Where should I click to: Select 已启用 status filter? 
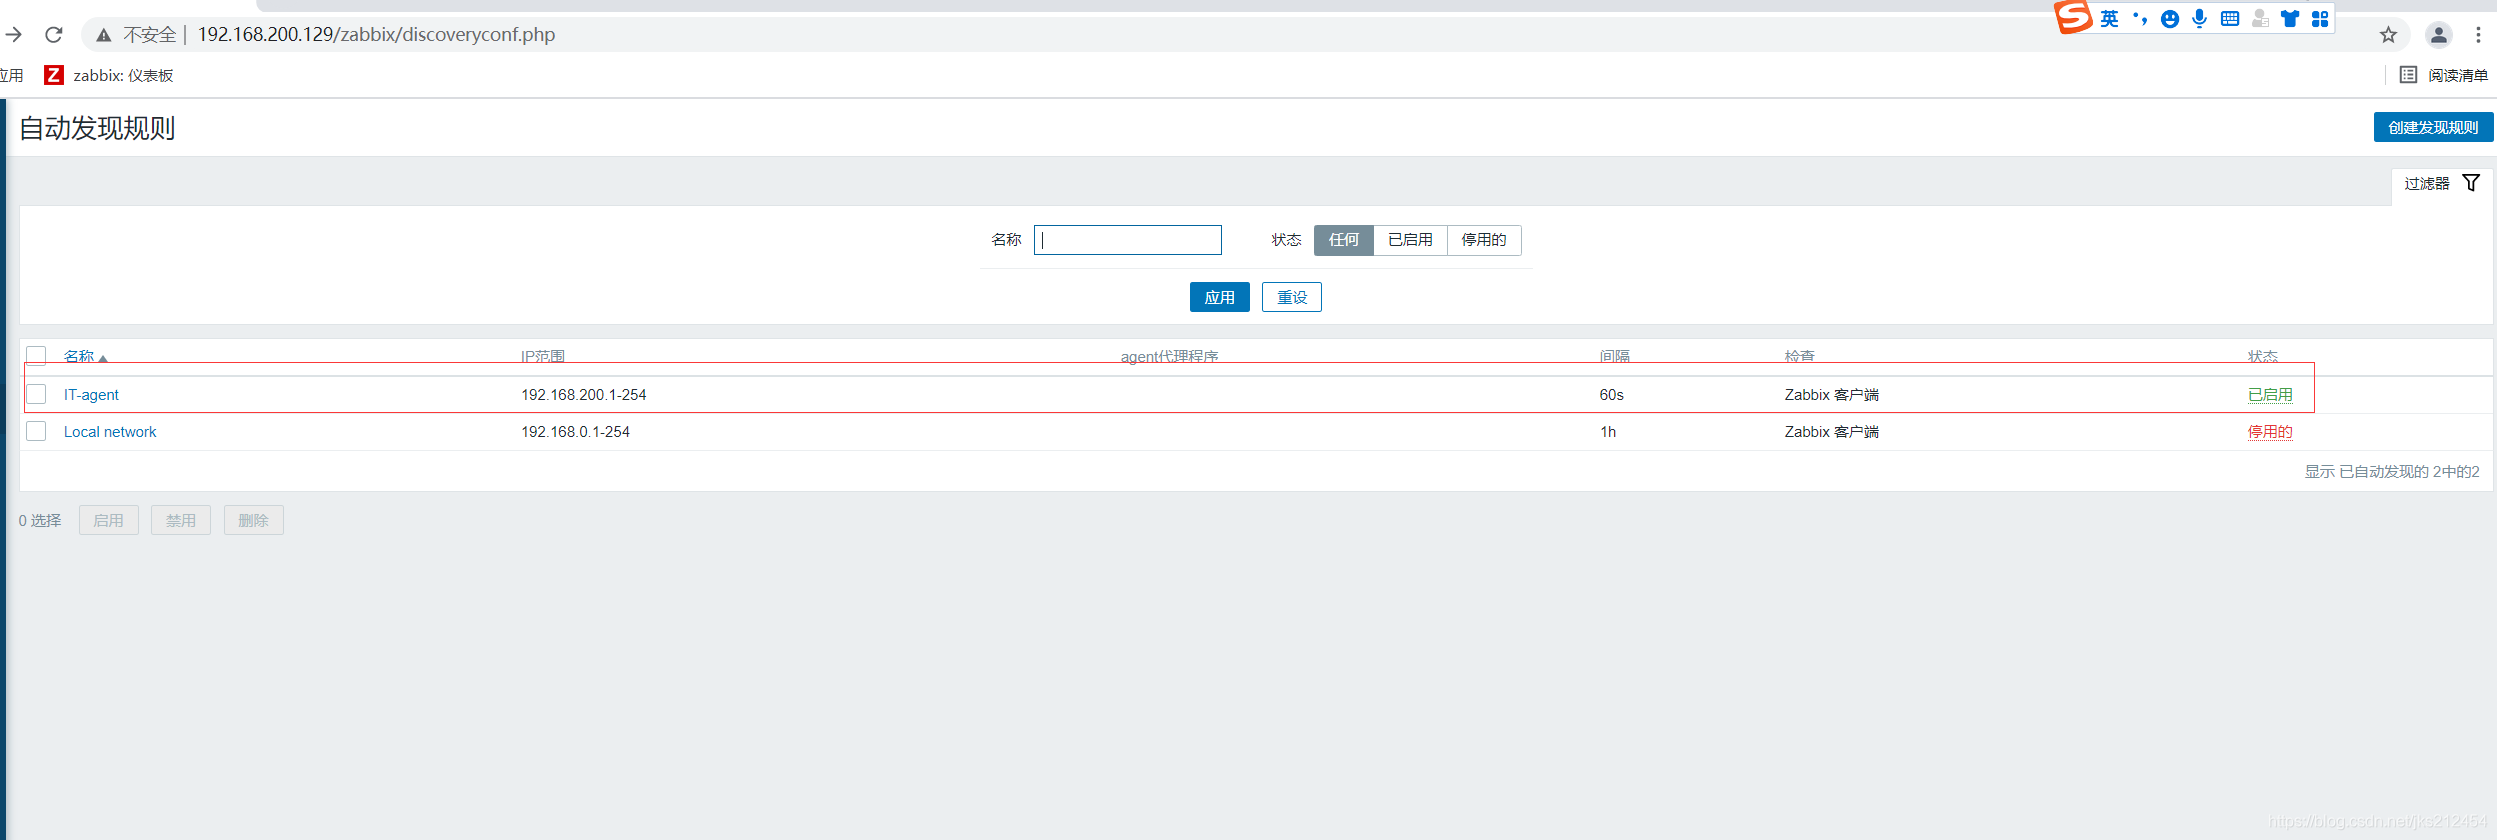(1410, 240)
